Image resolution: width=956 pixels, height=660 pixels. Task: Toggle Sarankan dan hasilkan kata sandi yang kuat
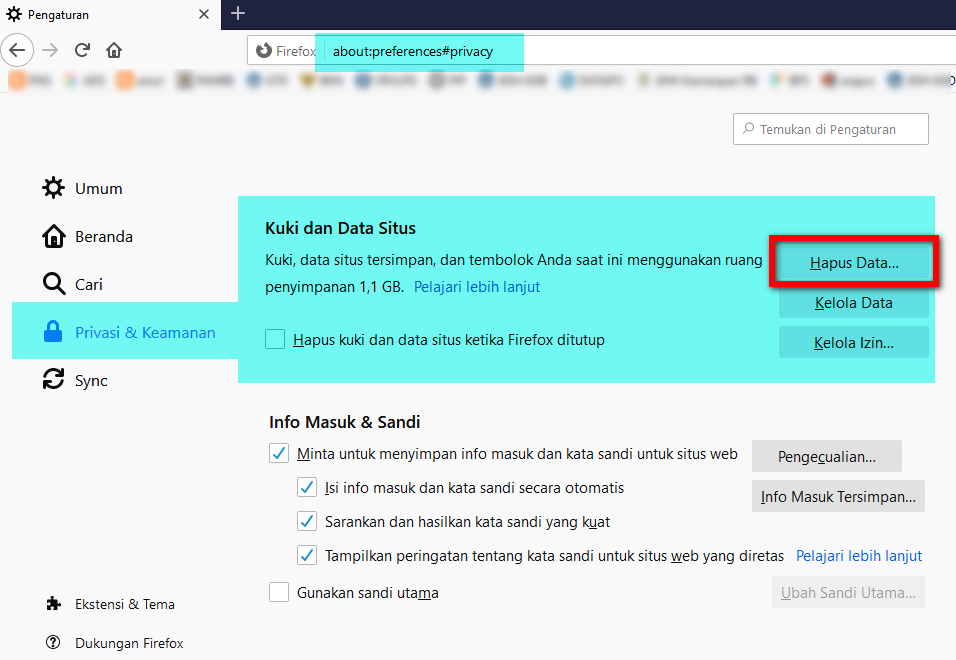pyautogui.click(x=307, y=522)
